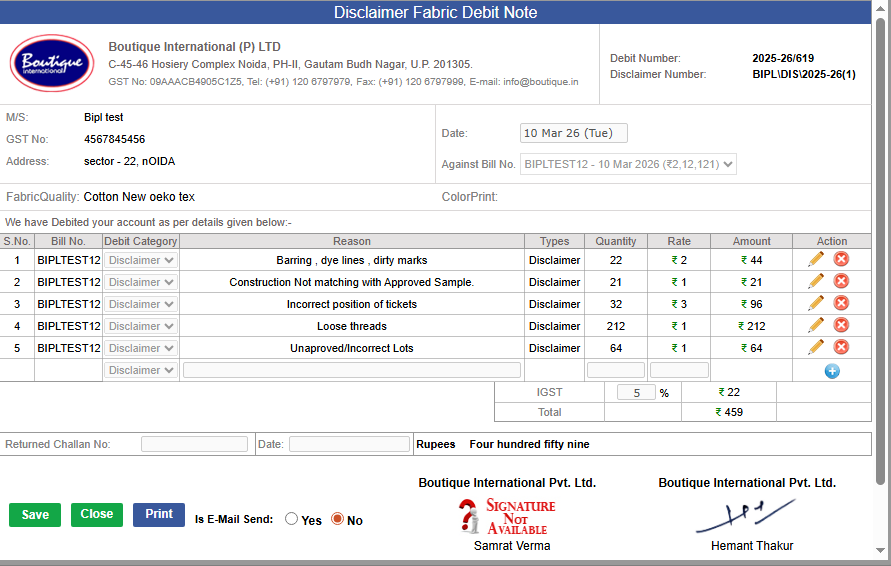Viewport: 891px width, 566px height.
Task: Edit the Barring, dye lines row pencil icon
Action: (816, 259)
